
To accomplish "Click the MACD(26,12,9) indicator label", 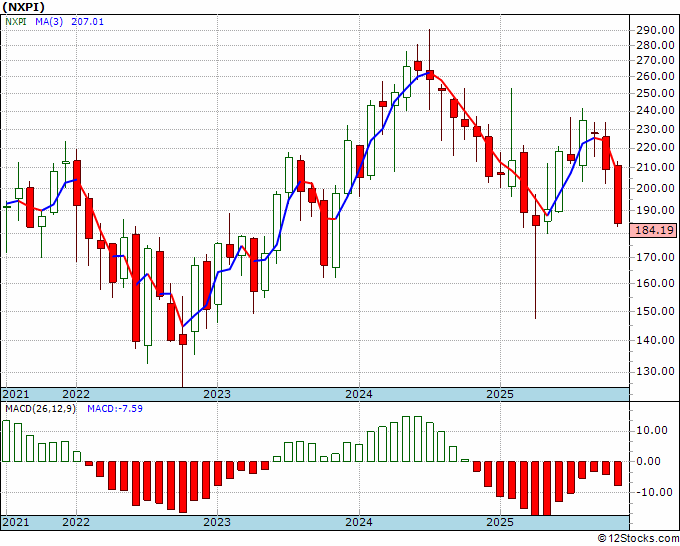I will click(x=40, y=409).
